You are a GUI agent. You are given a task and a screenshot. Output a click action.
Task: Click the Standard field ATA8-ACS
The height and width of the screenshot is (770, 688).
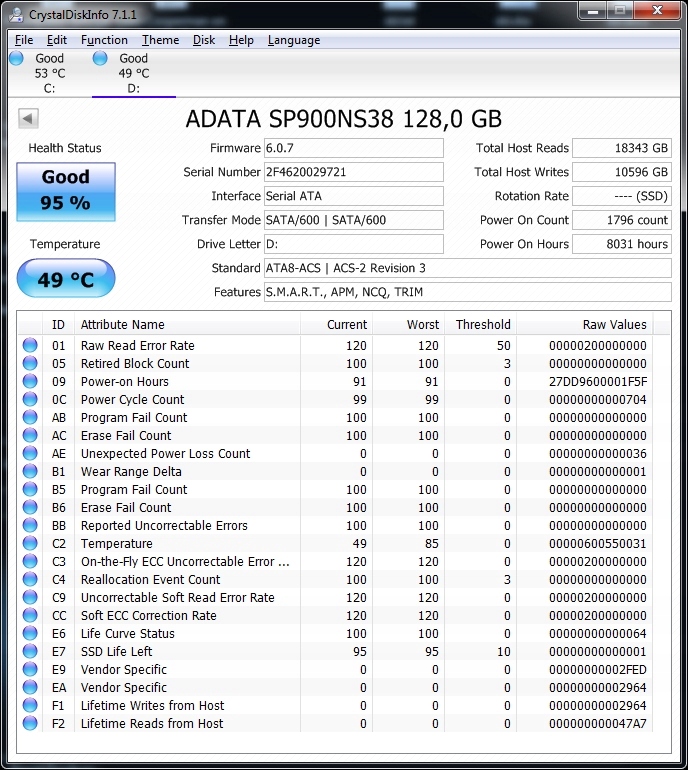[468, 268]
